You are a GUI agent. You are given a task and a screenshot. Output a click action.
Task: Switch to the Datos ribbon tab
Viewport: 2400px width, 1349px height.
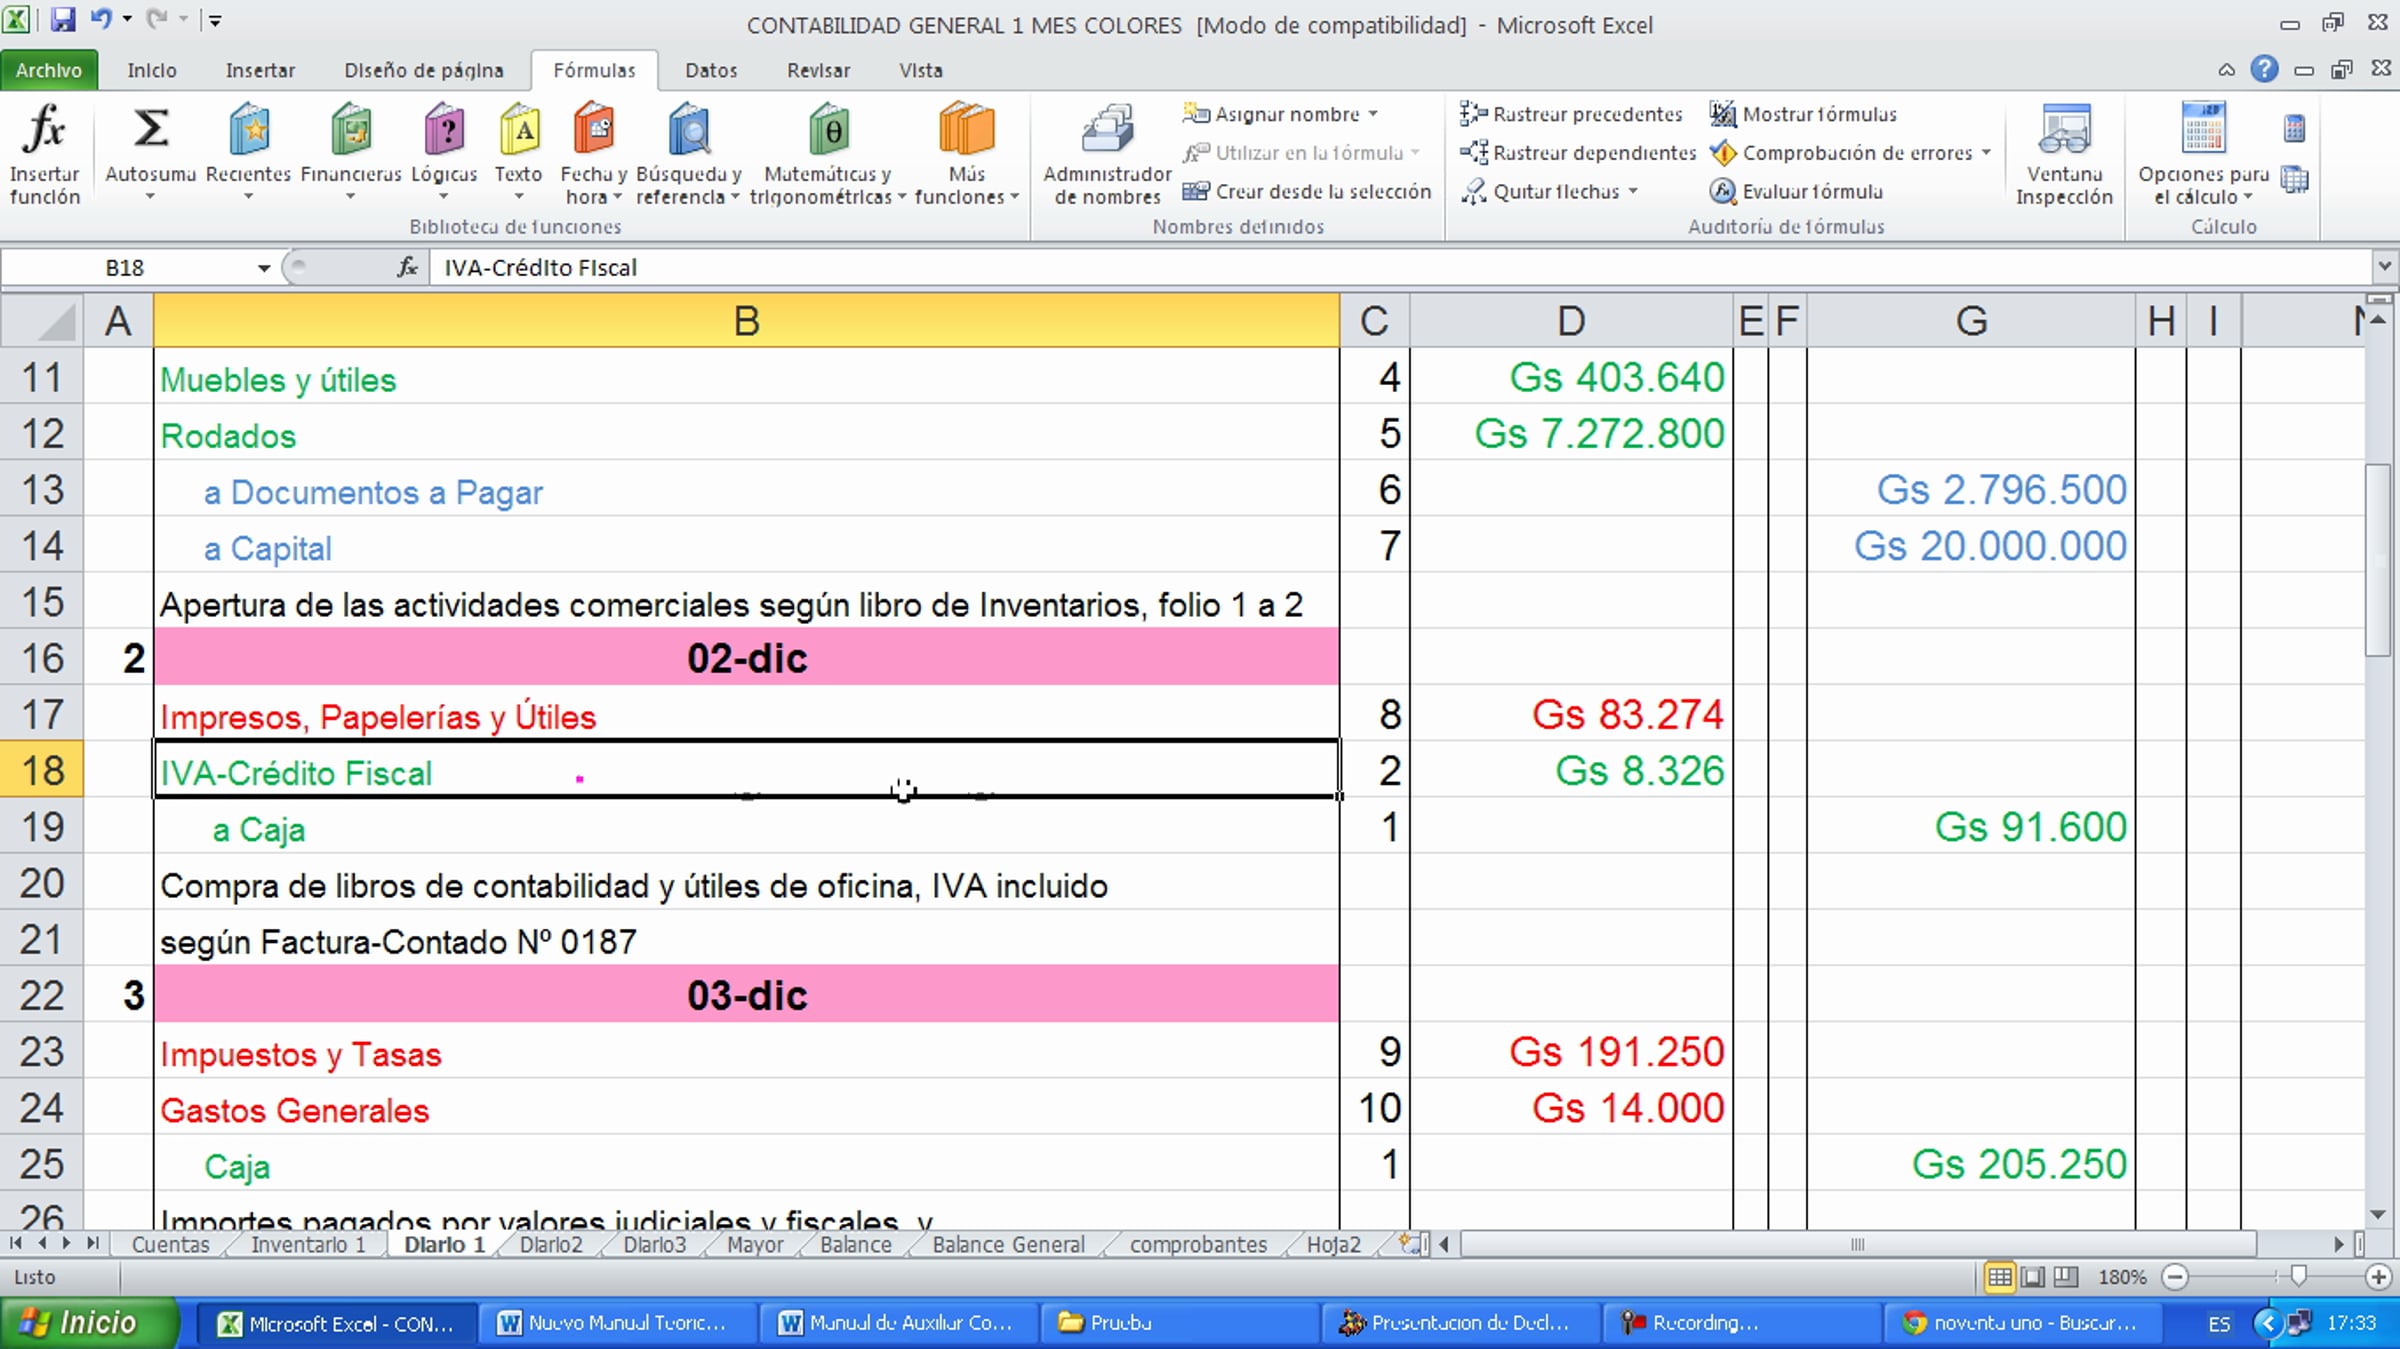pyautogui.click(x=711, y=70)
